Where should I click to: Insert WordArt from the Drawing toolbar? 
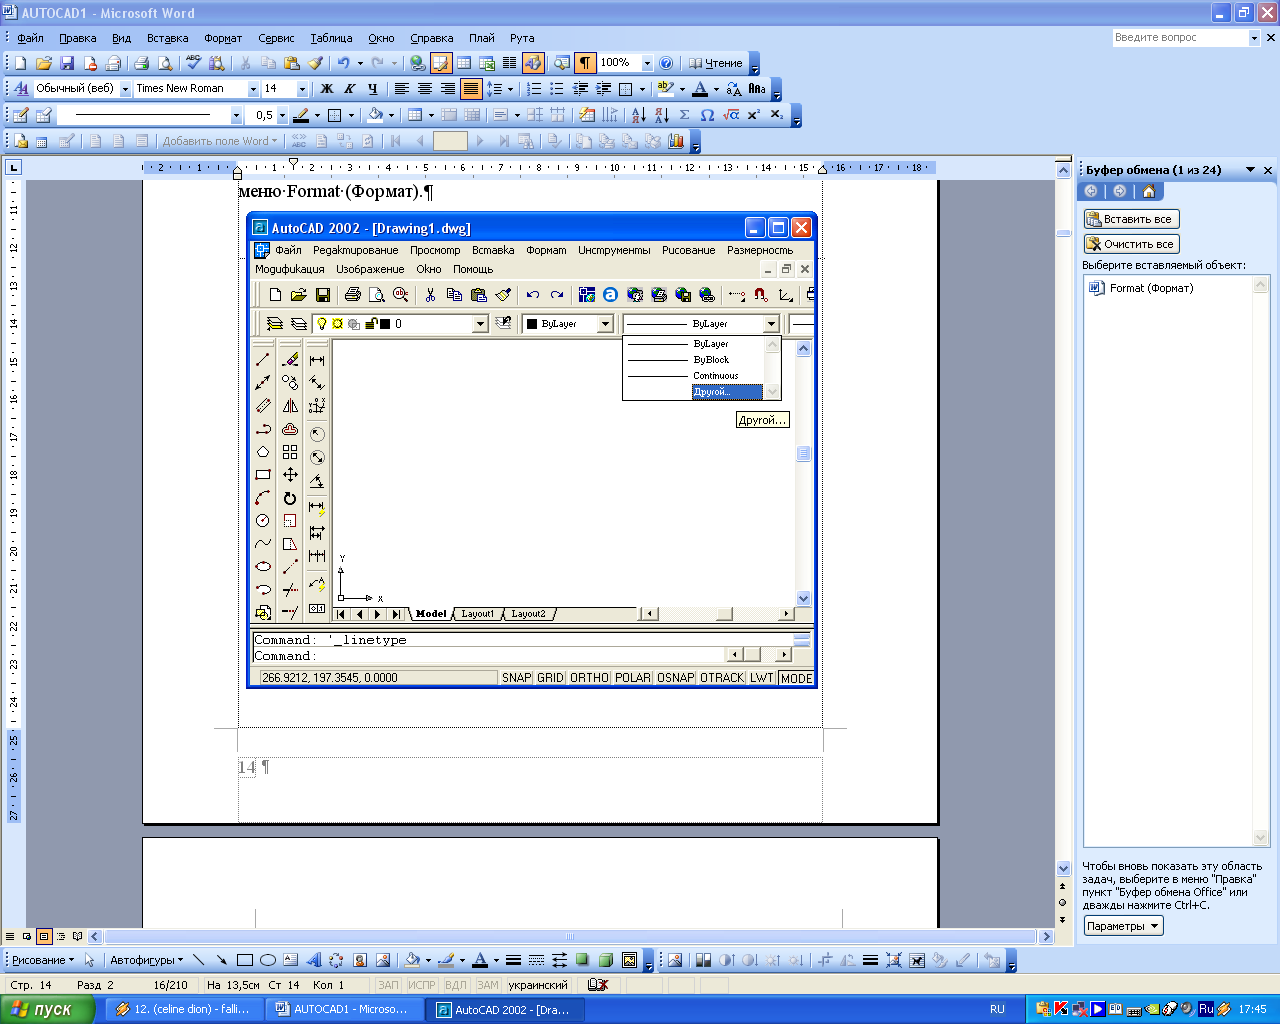click(313, 960)
